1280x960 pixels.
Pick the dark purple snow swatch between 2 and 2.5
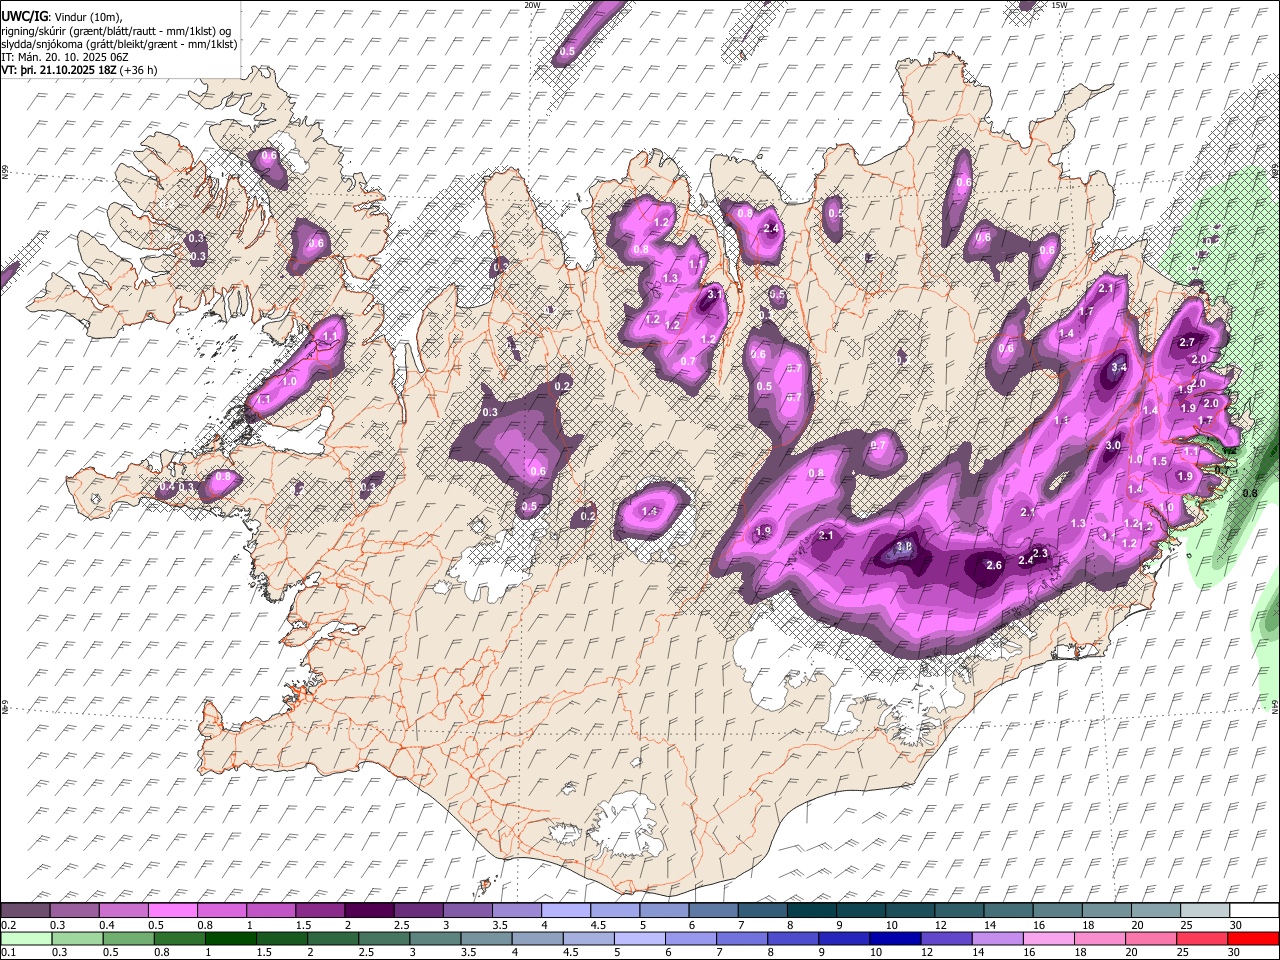tap(369, 911)
